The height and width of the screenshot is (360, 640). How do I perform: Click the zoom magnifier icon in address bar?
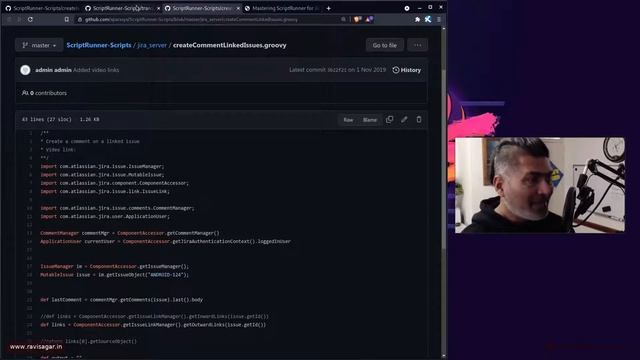pyautogui.click(x=344, y=20)
